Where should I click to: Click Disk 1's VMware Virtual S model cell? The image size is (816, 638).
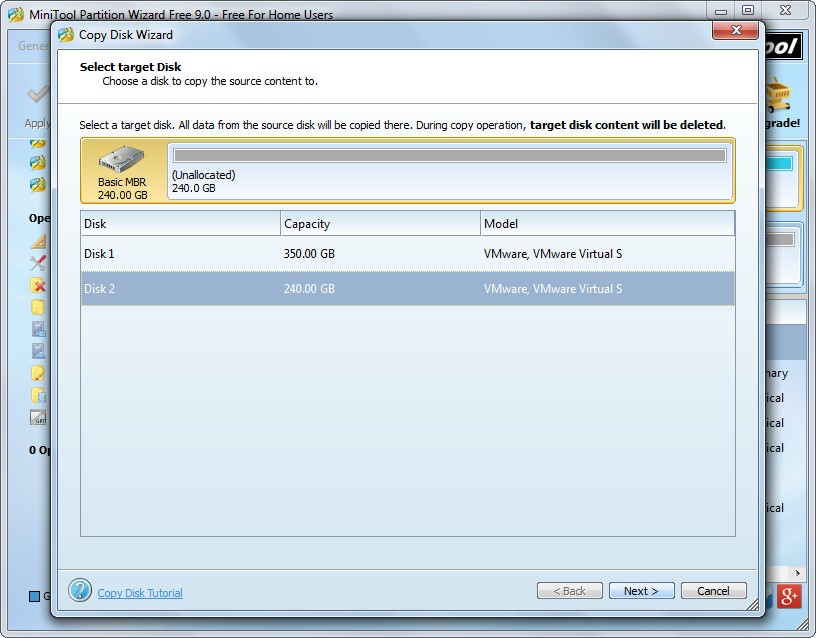click(553, 254)
